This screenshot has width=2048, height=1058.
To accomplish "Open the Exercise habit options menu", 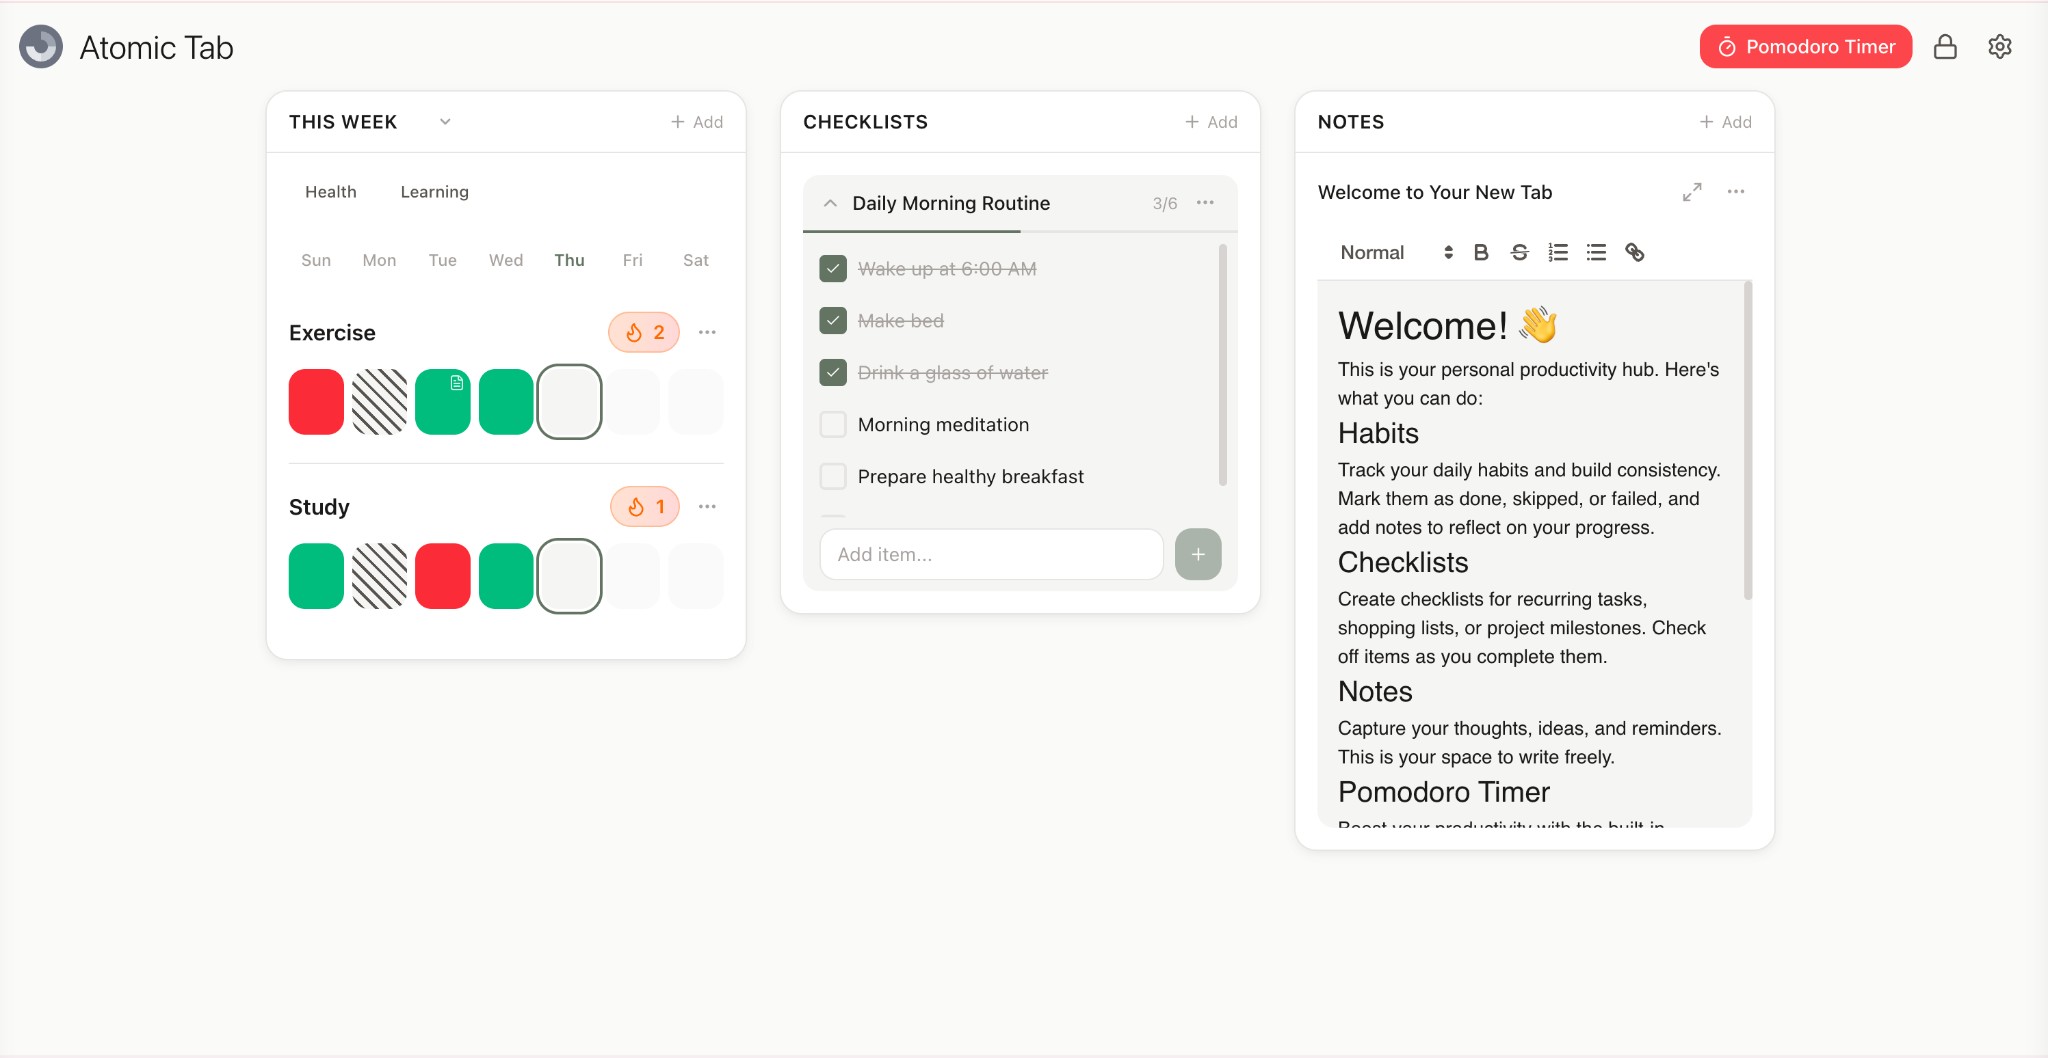I will click(708, 332).
